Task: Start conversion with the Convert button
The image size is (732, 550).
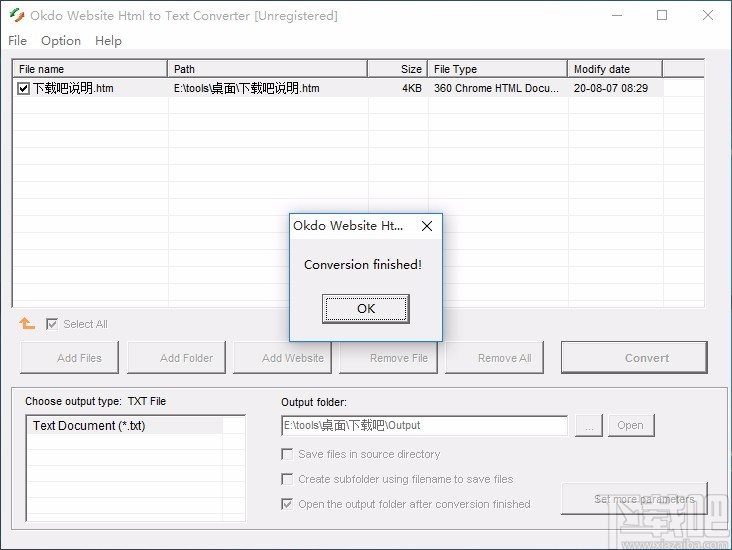Action: [x=634, y=358]
